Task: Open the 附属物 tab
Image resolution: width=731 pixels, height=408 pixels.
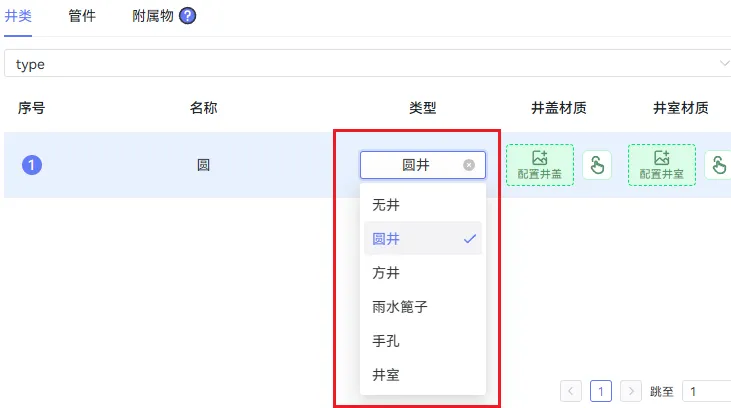Action: pyautogui.click(x=153, y=16)
